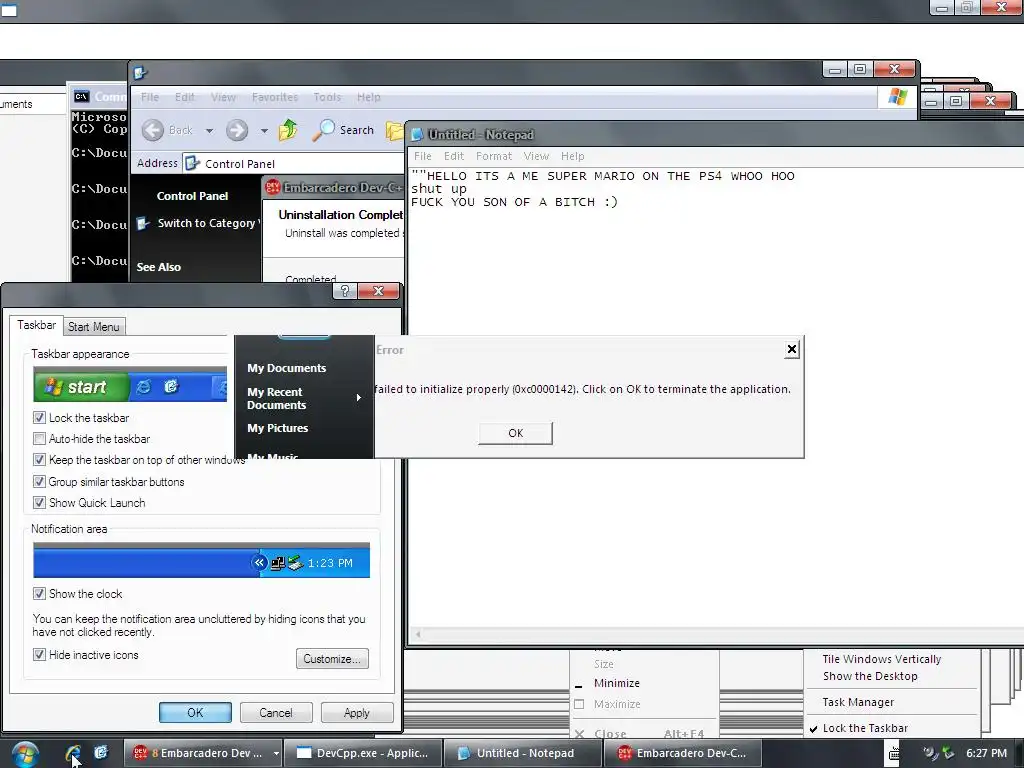1024x768 pixels.
Task: Click the Forward arrow in the Control Panel window
Action: click(237, 130)
